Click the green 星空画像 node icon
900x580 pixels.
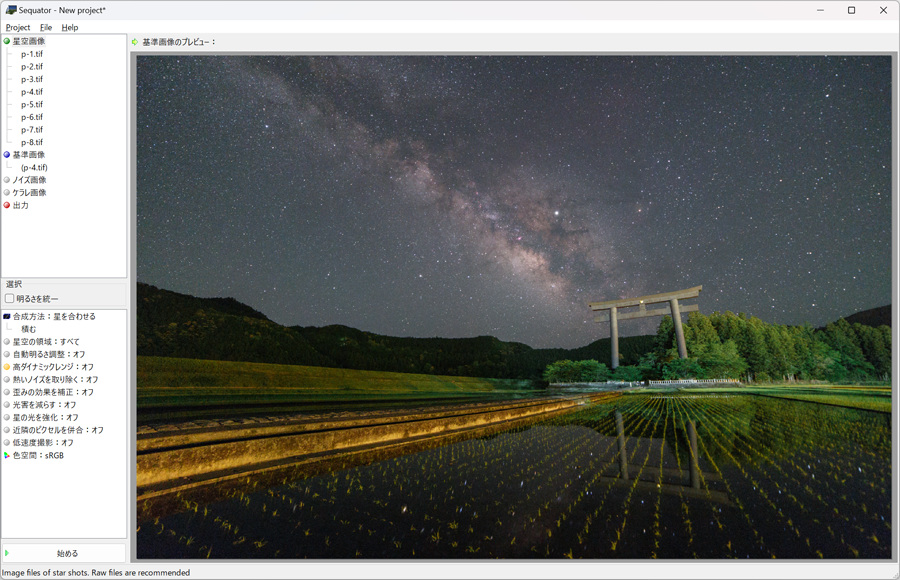[x=7, y=41]
